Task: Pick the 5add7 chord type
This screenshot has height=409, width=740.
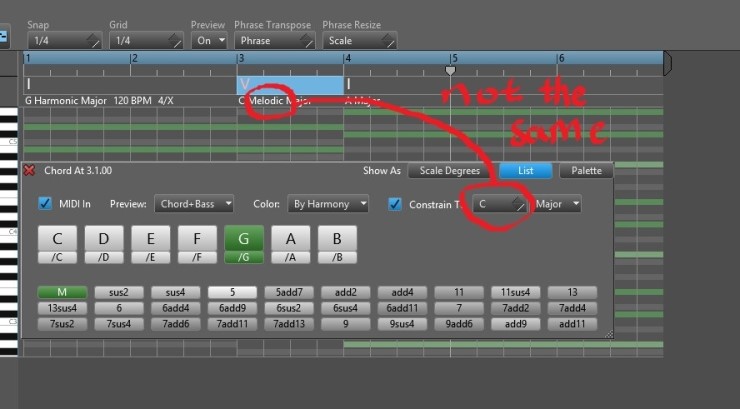Action: pyautogui.click(x=289, y=292)
